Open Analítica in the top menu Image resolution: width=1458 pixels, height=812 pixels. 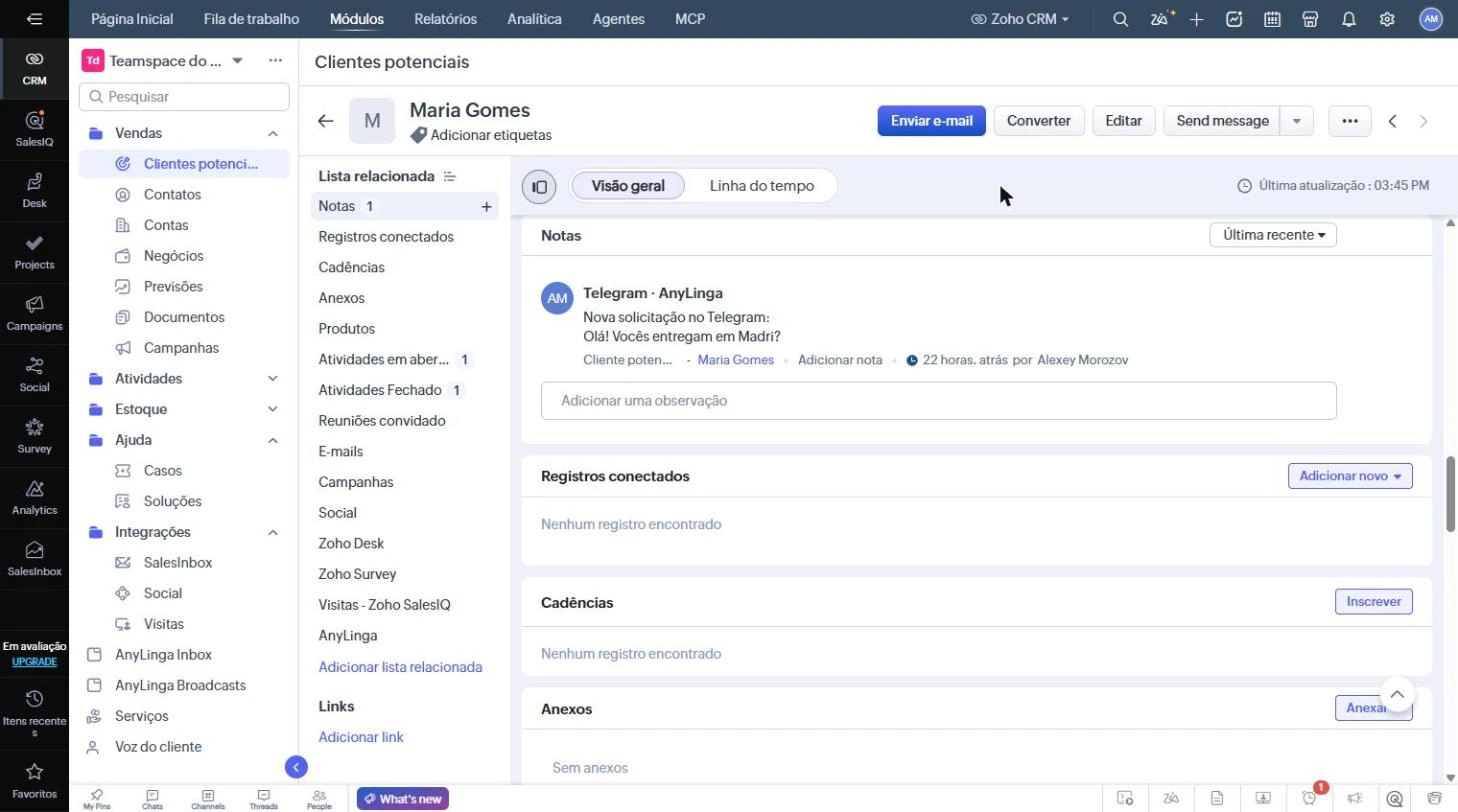tap(534, 19)
